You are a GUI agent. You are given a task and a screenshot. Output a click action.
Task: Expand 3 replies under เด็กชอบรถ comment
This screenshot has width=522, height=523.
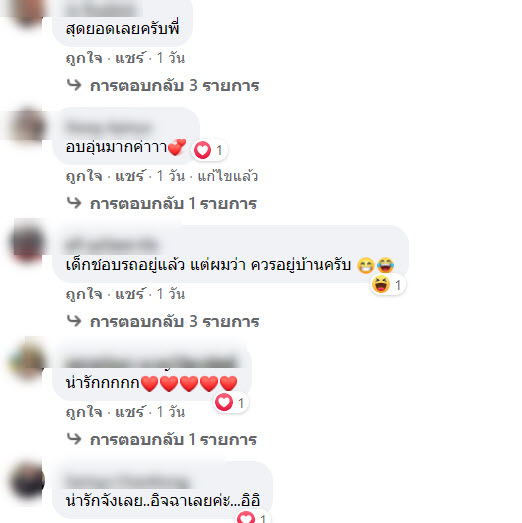pyautogui.click(x=174, y=322)
